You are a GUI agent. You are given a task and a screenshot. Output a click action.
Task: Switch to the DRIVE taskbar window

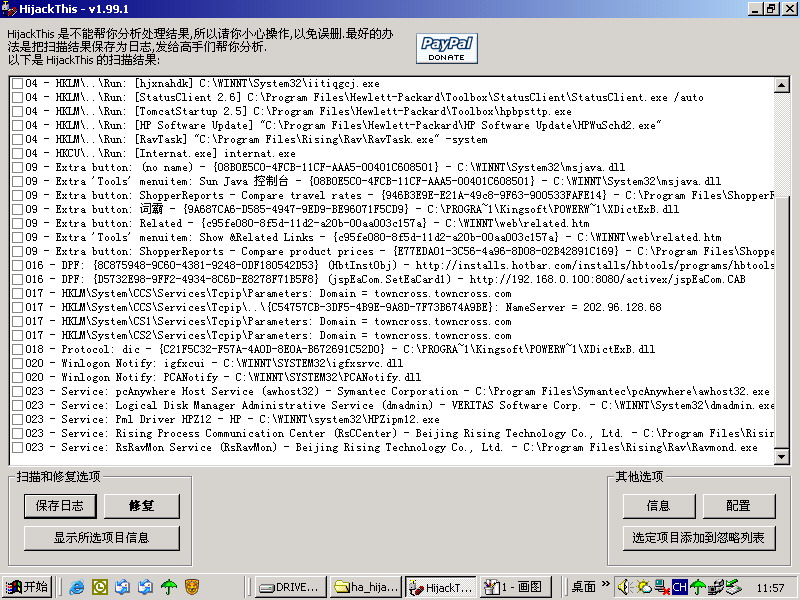click(291, 587)
